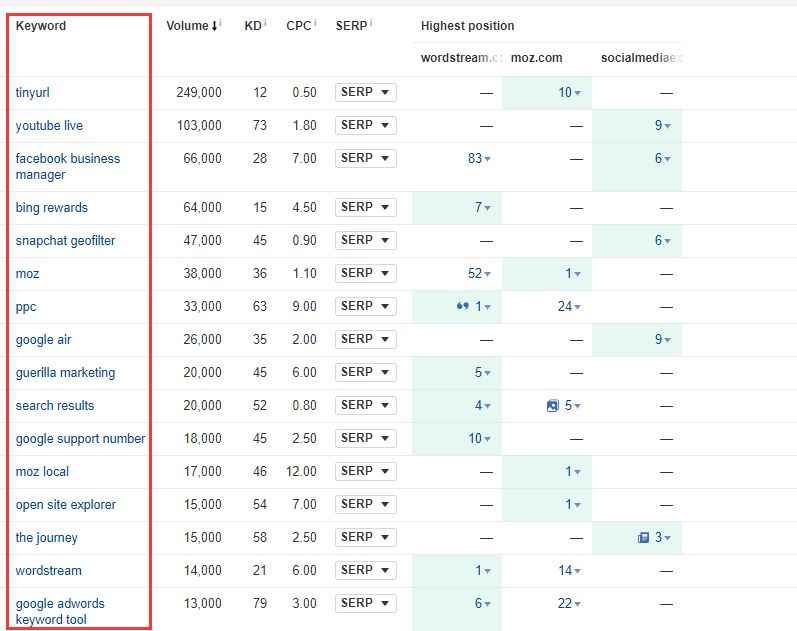Viewport: 797px width, 631px height.
Task: Sort by the Volume column header
Action: [192, 25]
